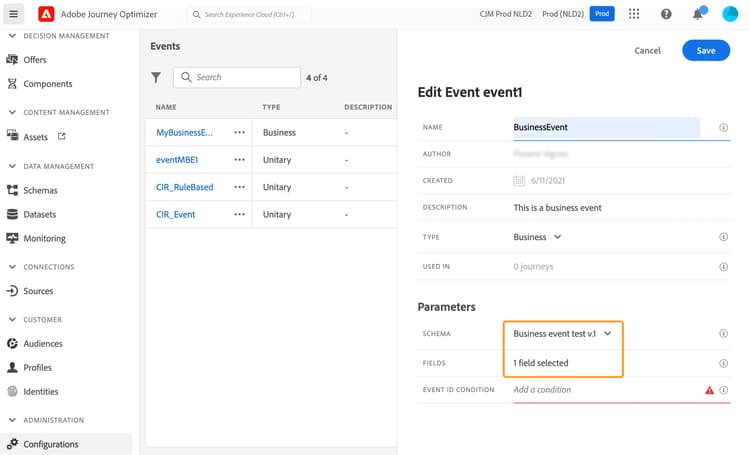Open Audiences in the sidebar
This screenshot has width=750, height=455.
[x=42, y=344]
